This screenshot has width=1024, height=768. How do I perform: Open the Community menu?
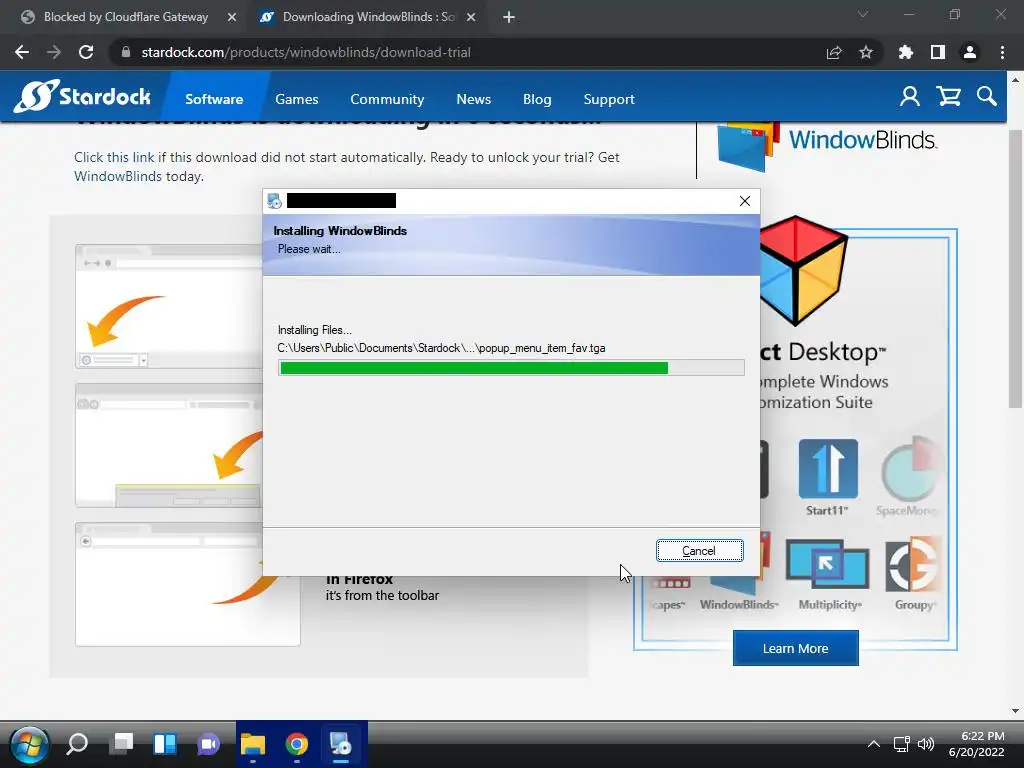pos(387,99)
